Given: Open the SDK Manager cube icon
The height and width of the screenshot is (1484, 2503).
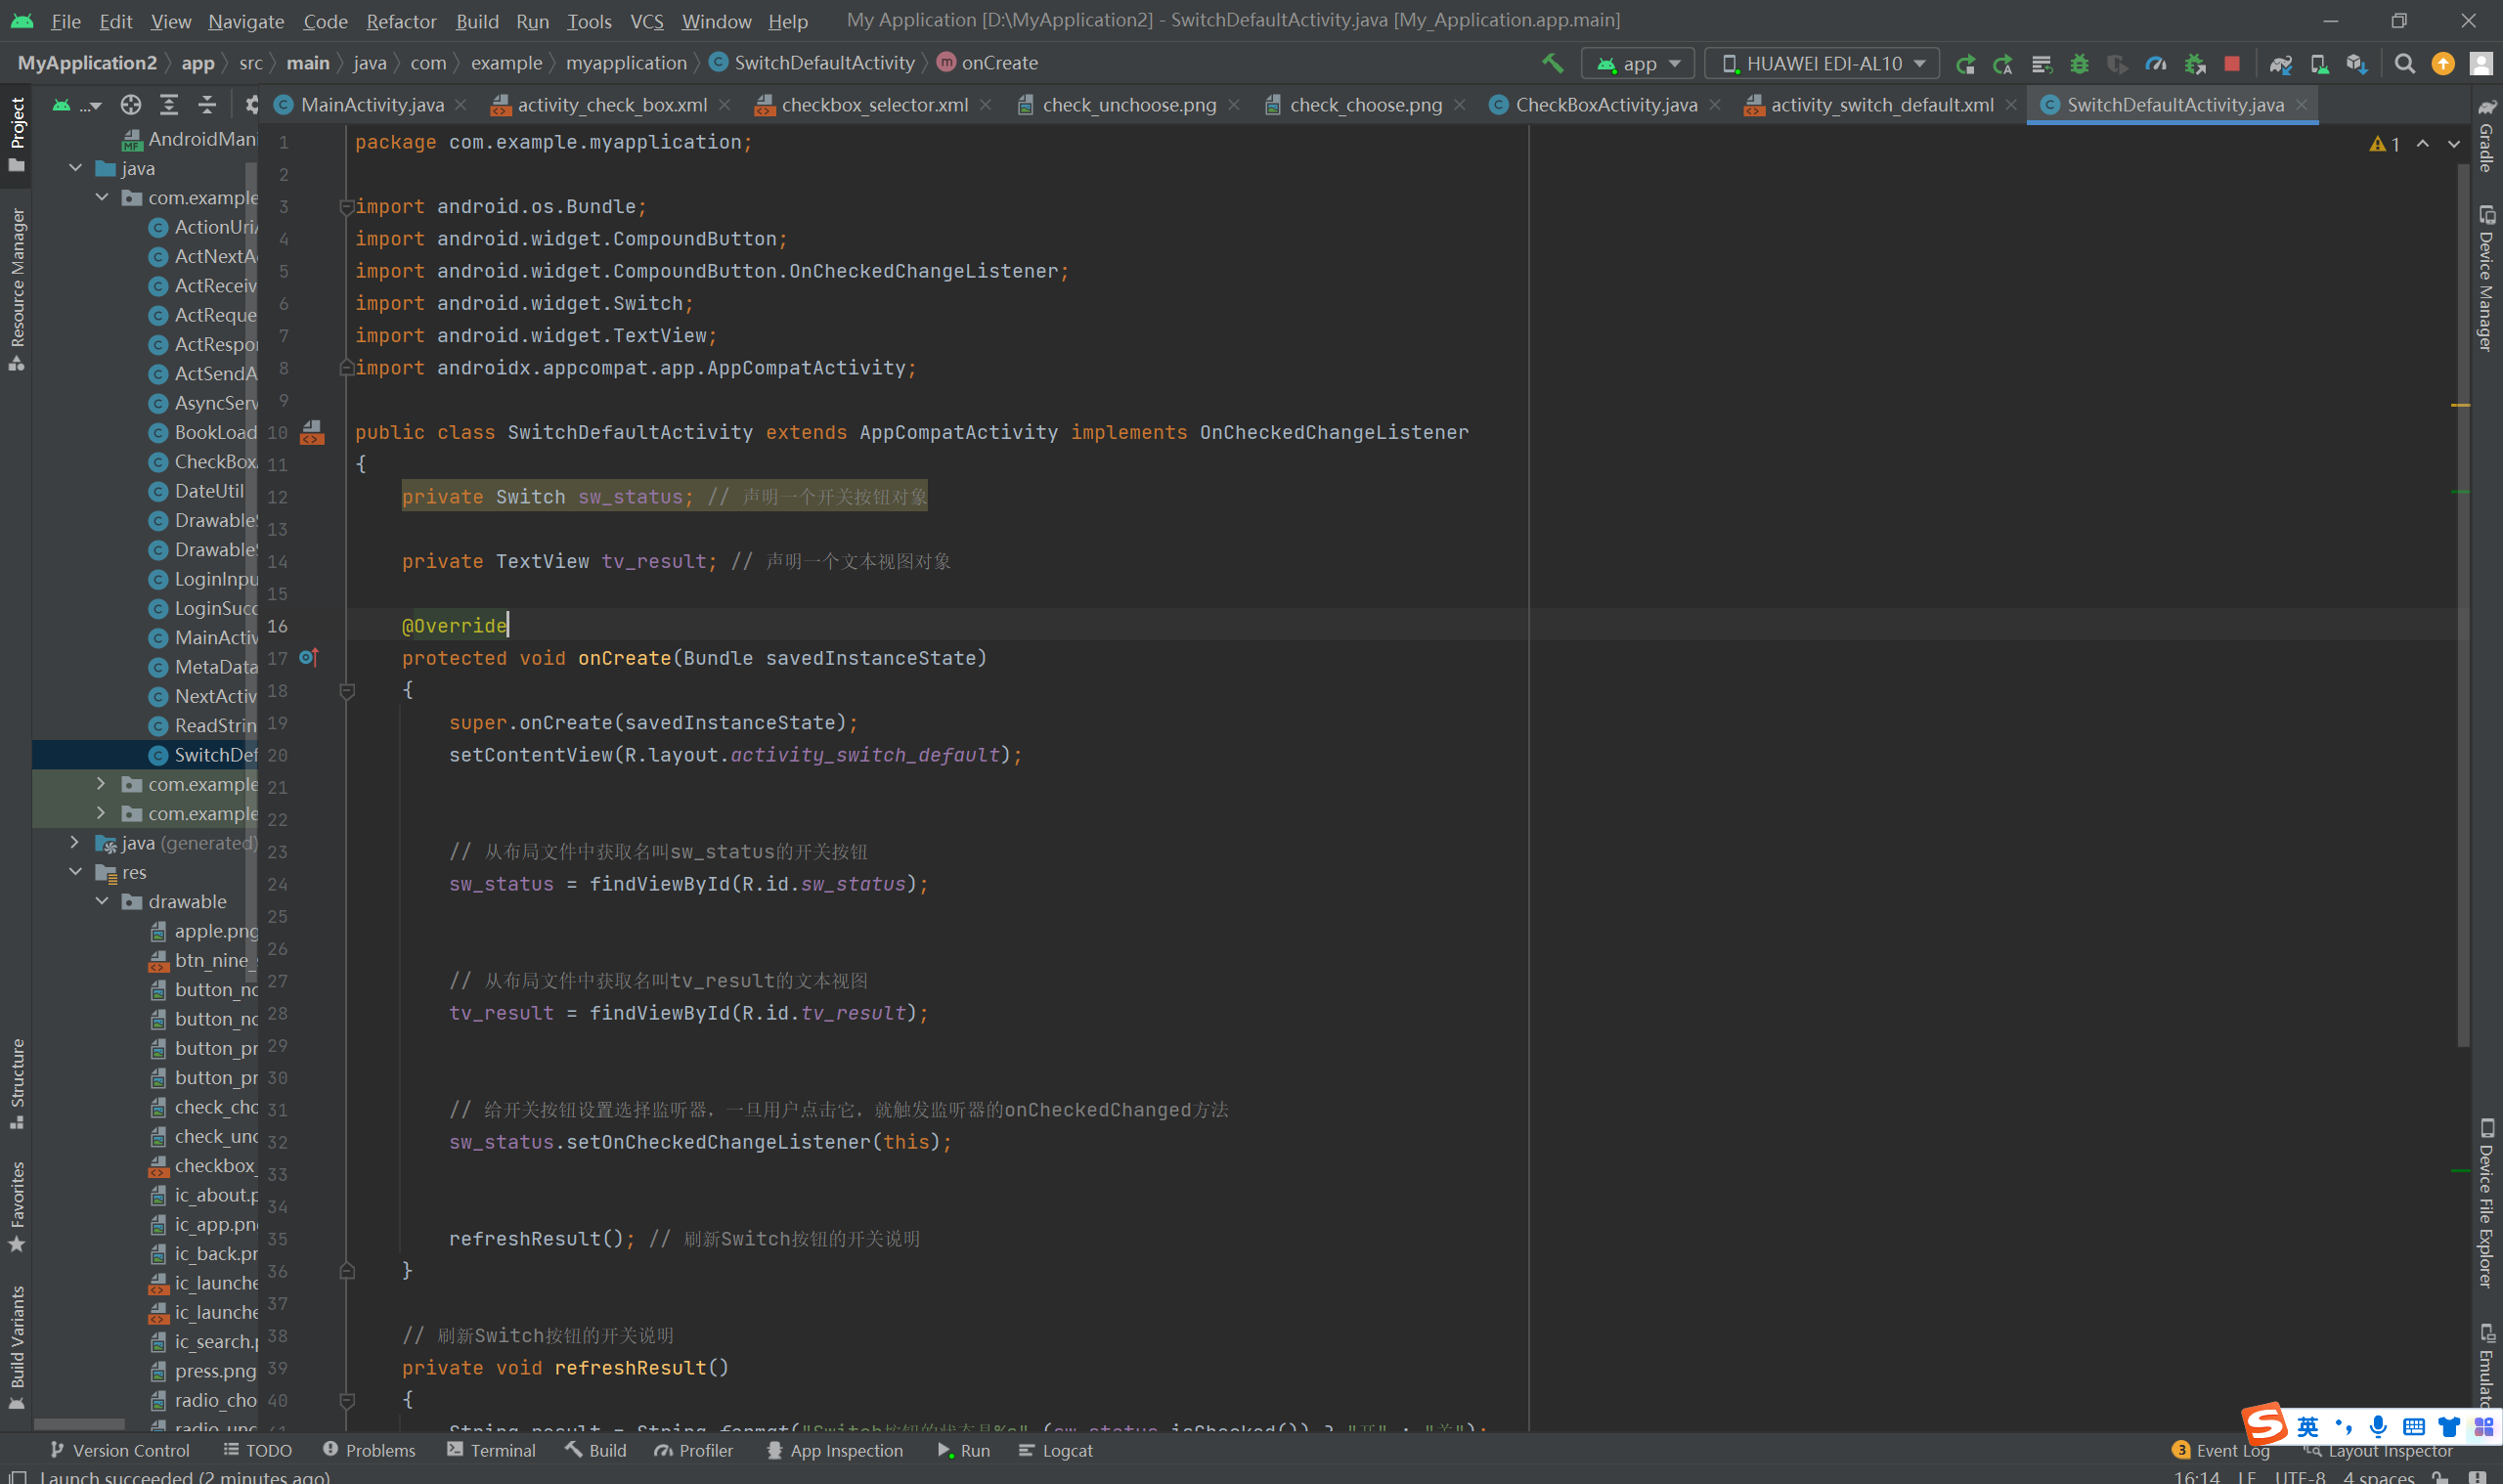Looking at the screenshot, I should pos(2356,63).
